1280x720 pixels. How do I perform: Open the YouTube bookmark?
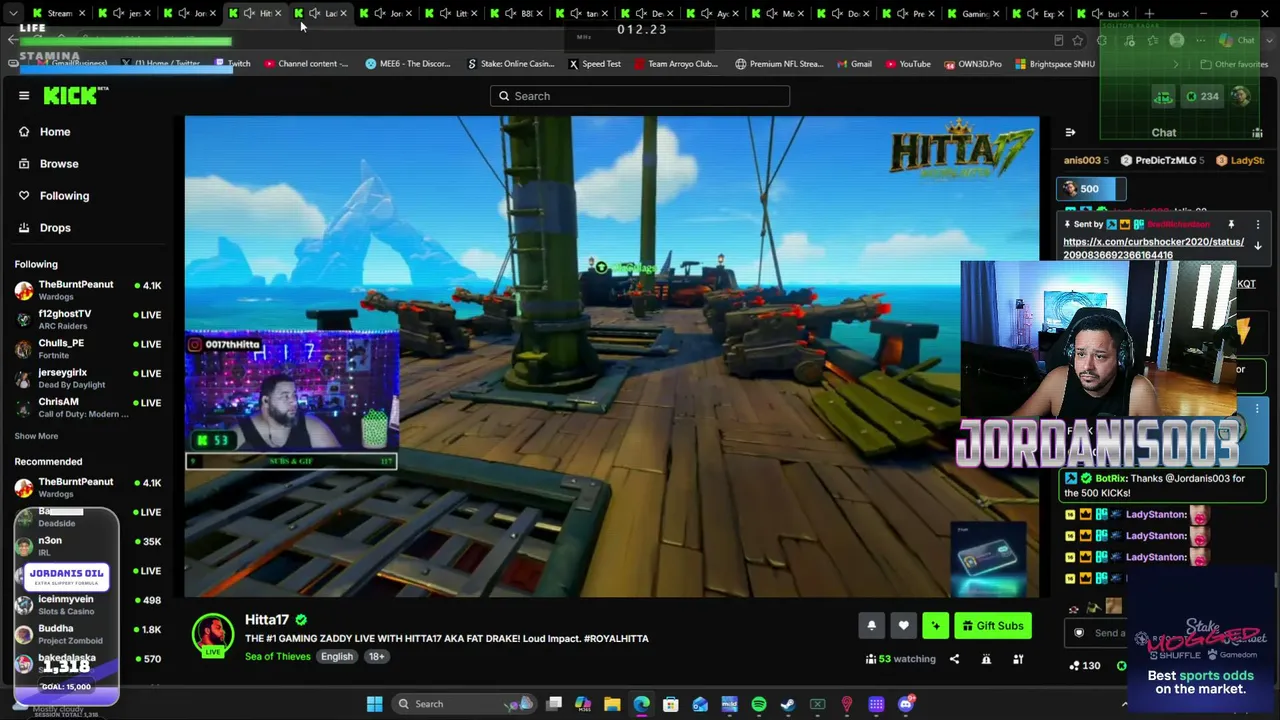click(x=907, y=64)
